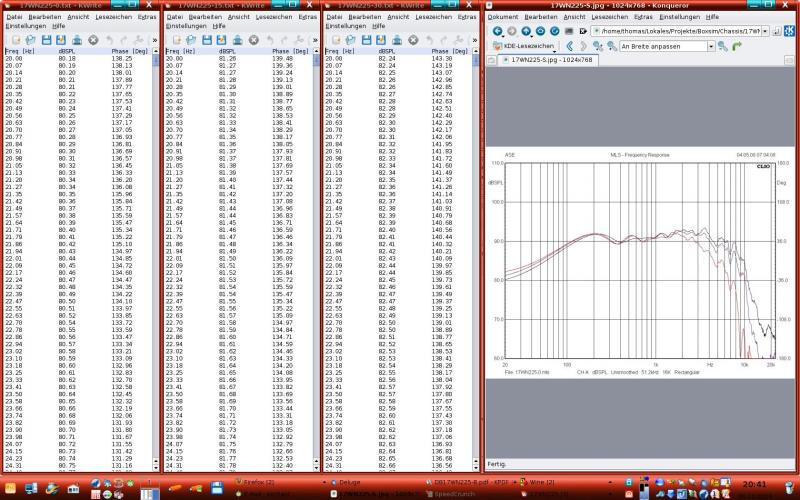Click Open file icon in 17WN225-0.txt KWrite

31,40
